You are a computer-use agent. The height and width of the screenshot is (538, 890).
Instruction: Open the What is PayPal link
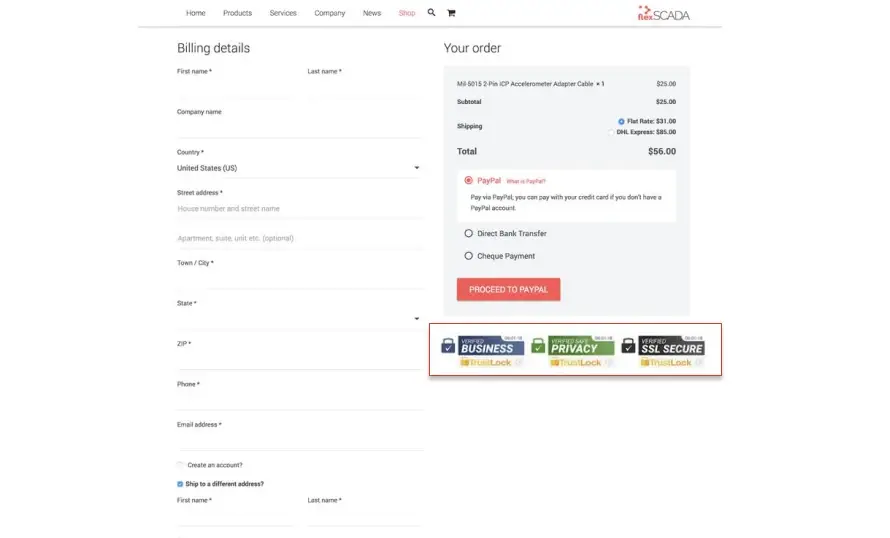526,182
